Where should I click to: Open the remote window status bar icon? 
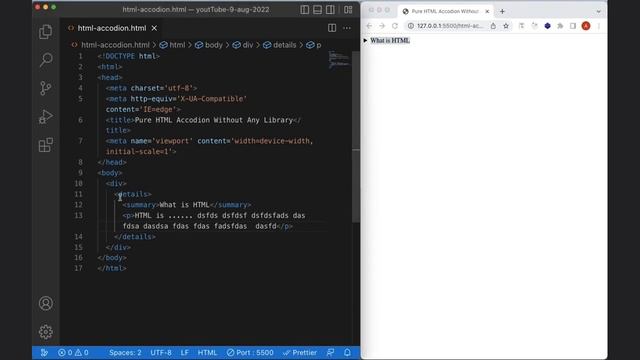tap(44, 353)
